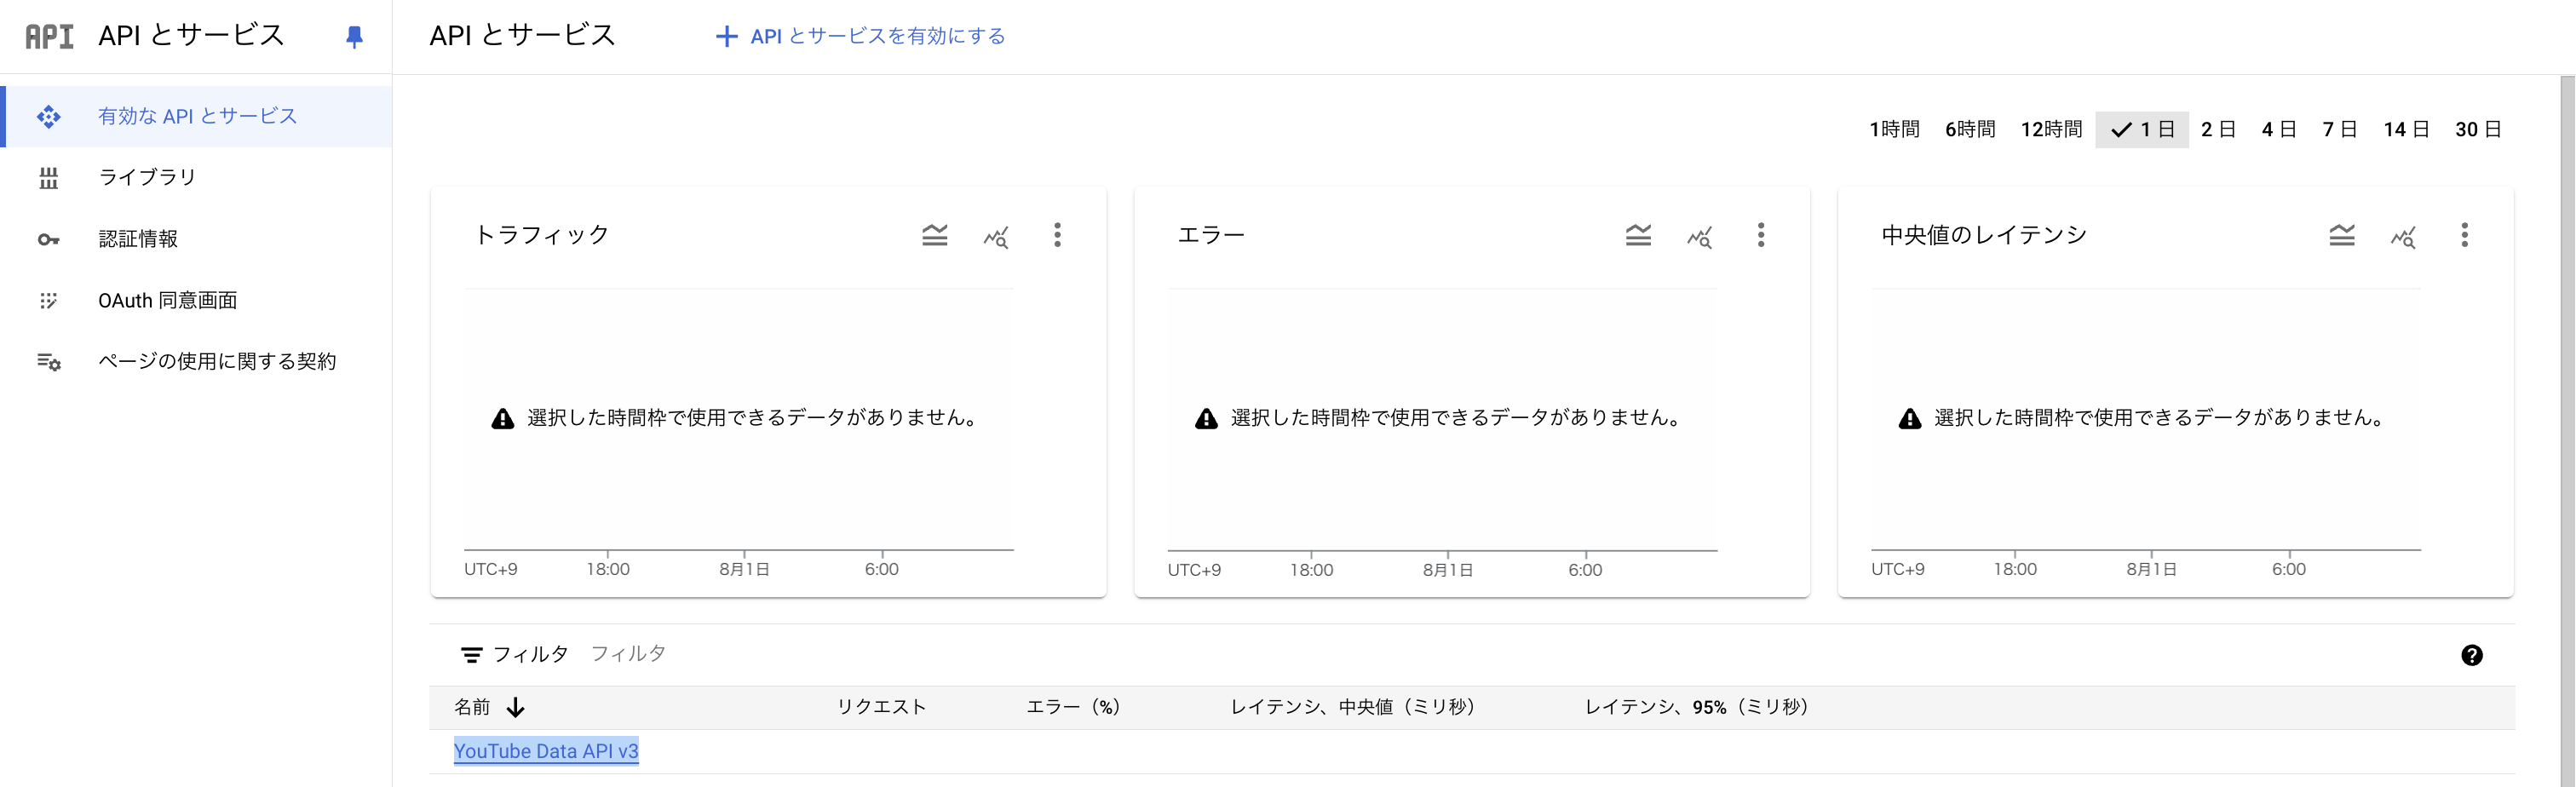Open the 認証情報 menu item
The width and height of the screenshot is (2576, 787).
[196, 239]
